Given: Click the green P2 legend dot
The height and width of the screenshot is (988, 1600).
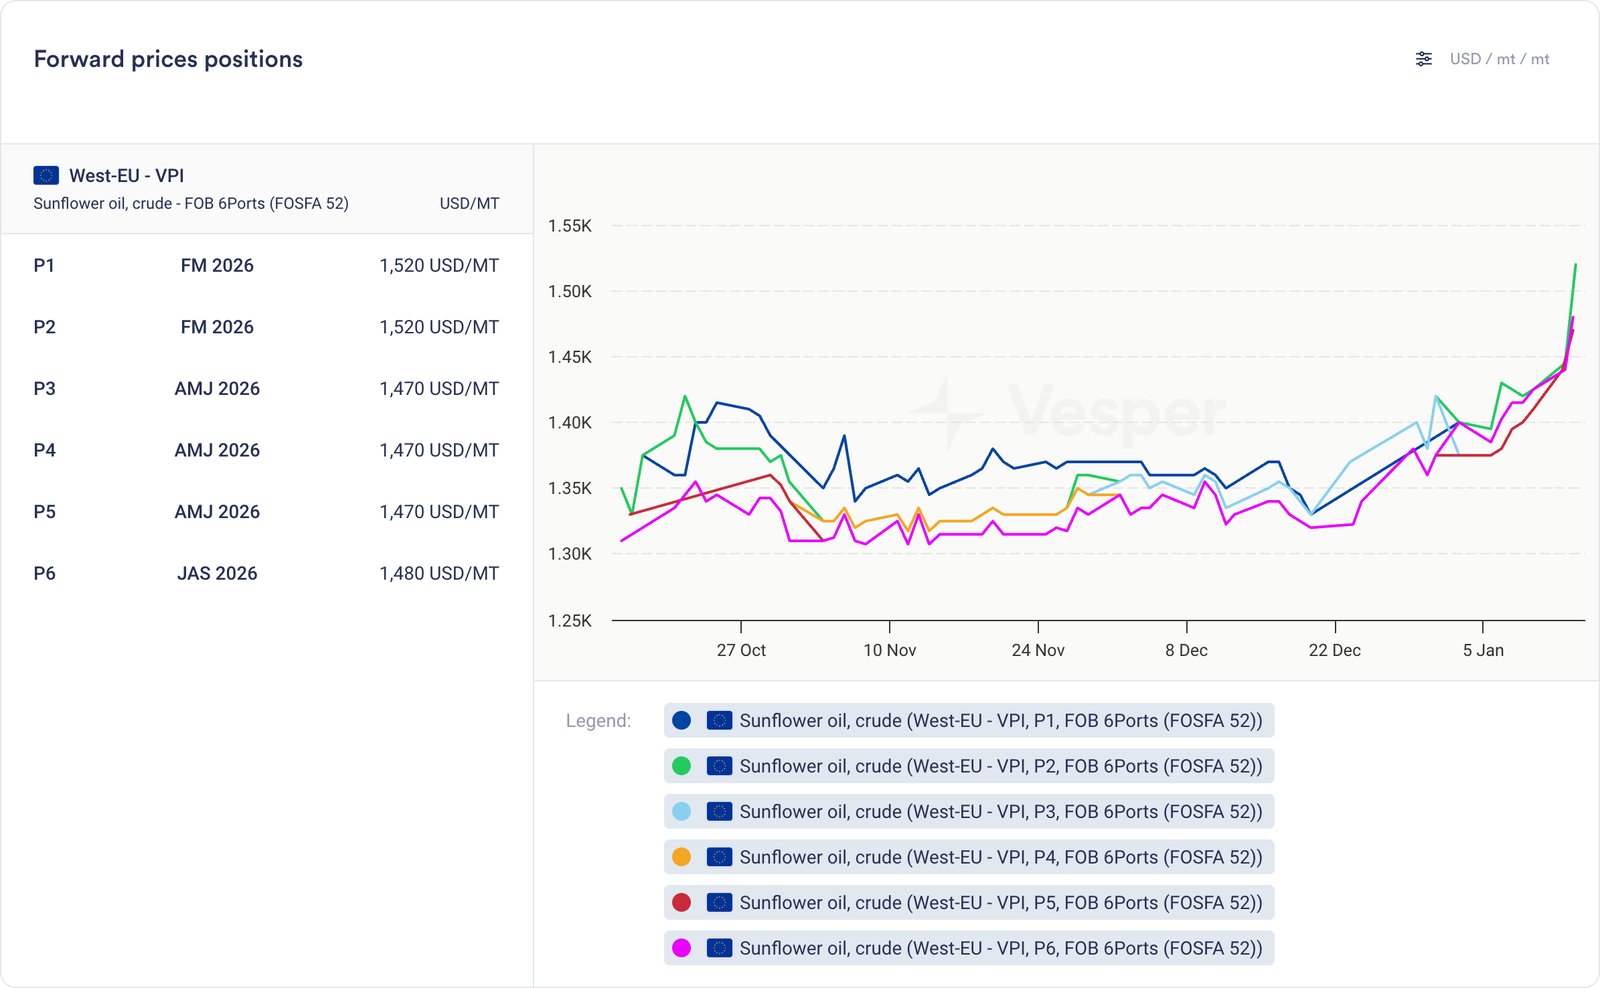Looking at the screenshot, I should 682,766.
